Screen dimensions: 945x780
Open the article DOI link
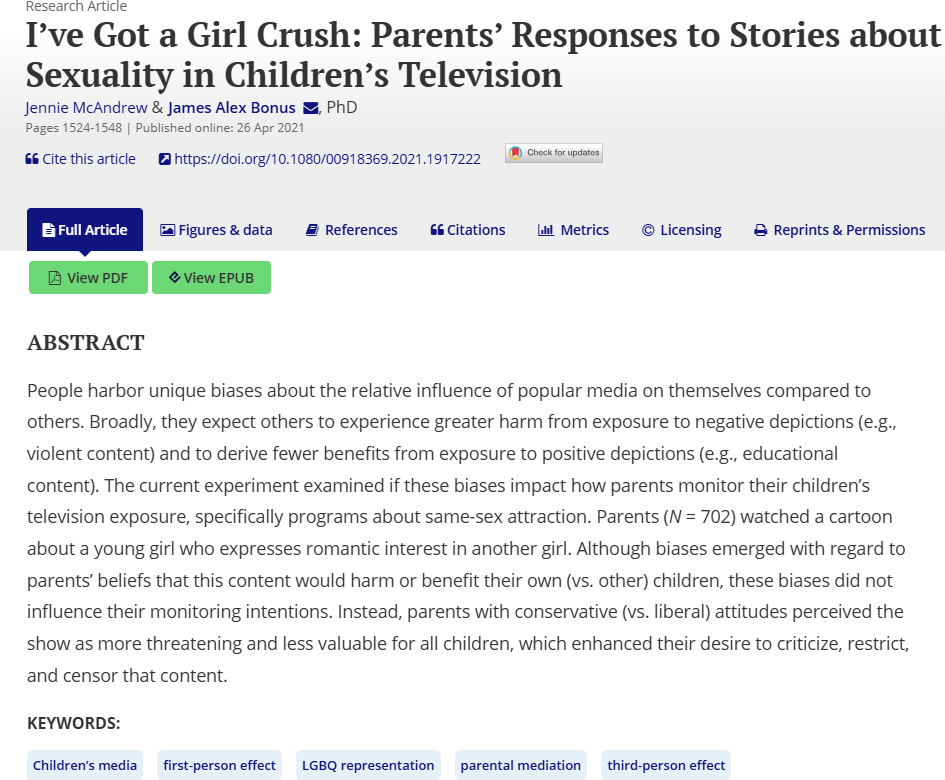click(x=327, y=159)
